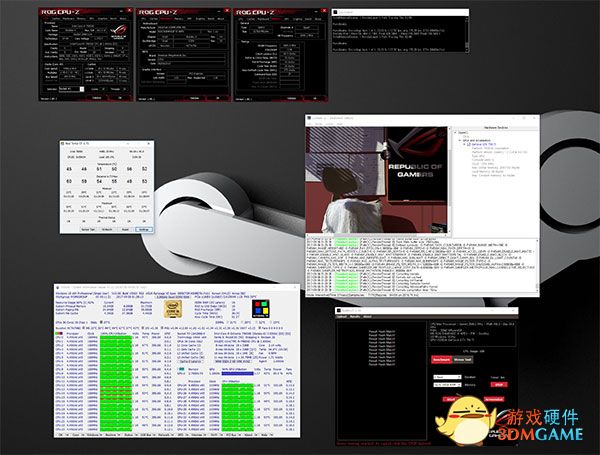Click the ROG logo in the left CPU-Z window

(118, 32)
